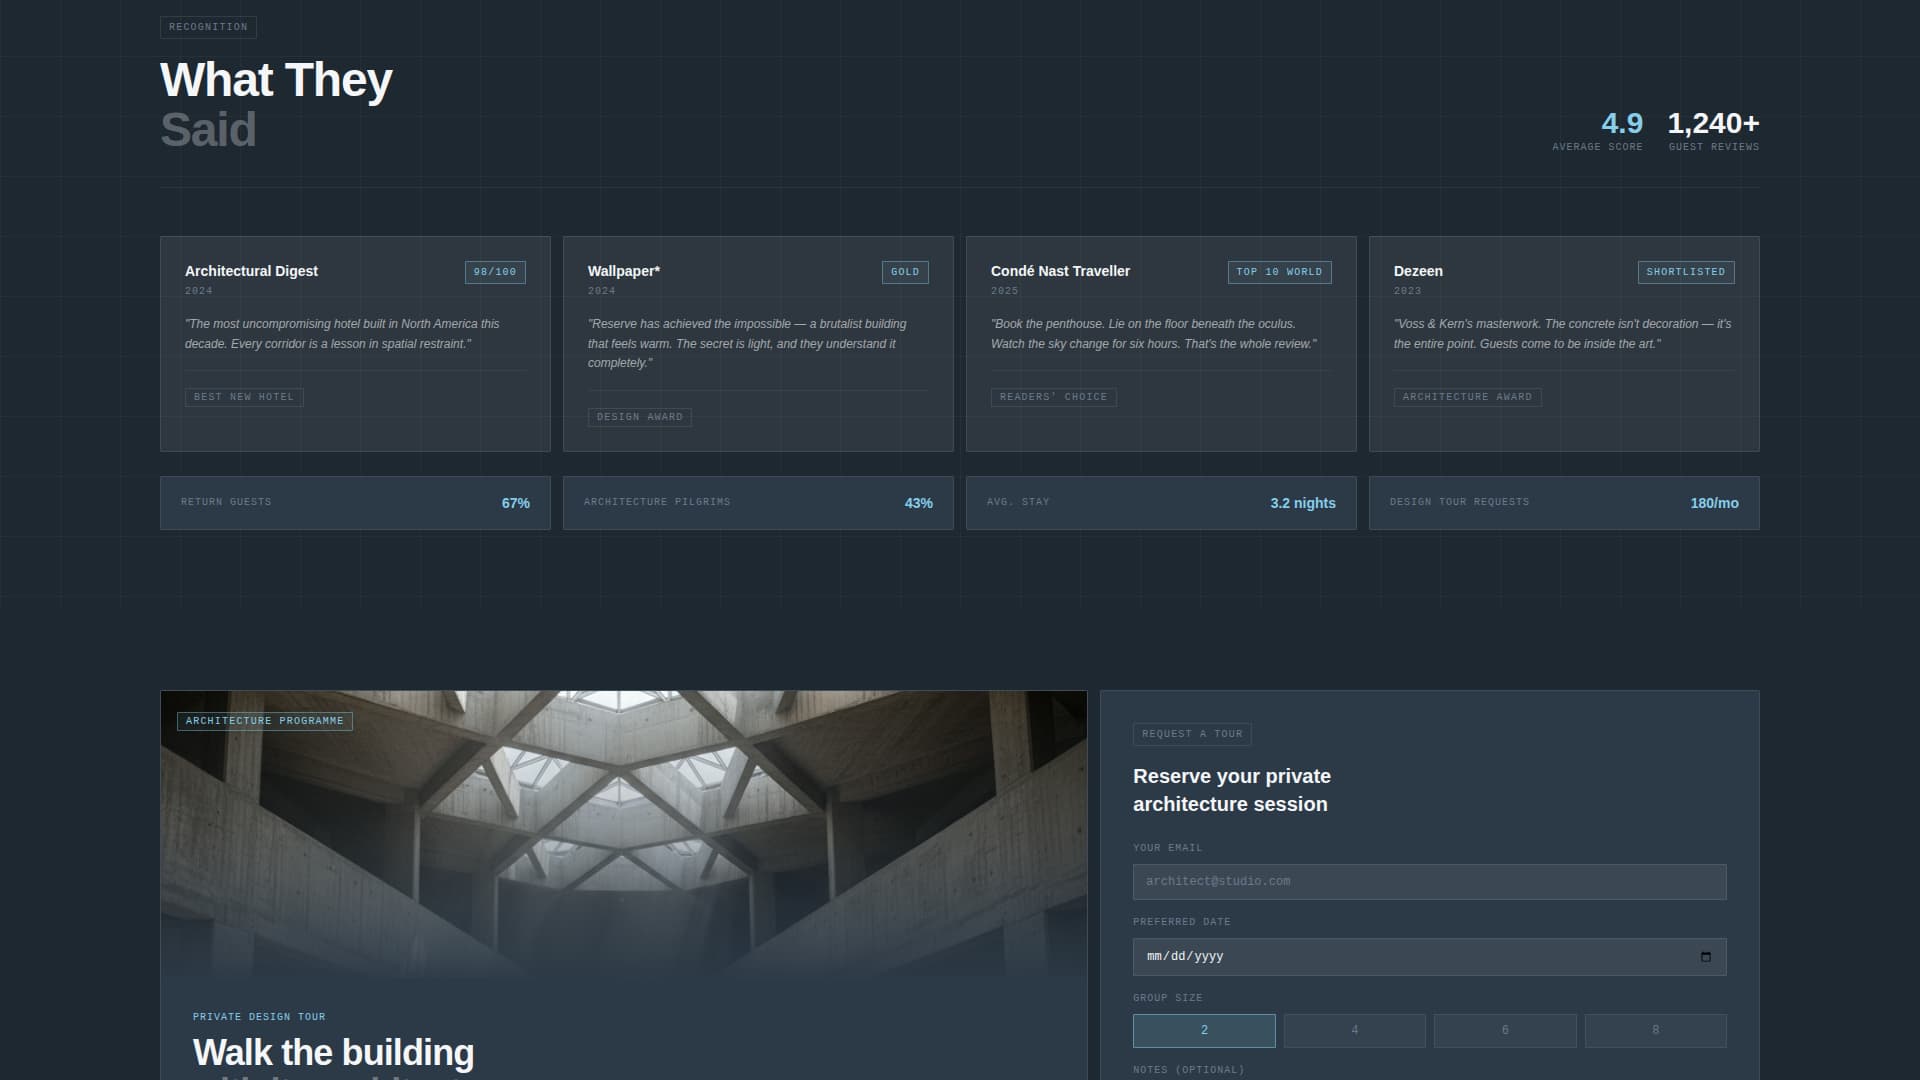Screen dimensions: 1920x1080
Task: Click the GOLD badge on Wallpaper* card
Action: pos(904,271)
